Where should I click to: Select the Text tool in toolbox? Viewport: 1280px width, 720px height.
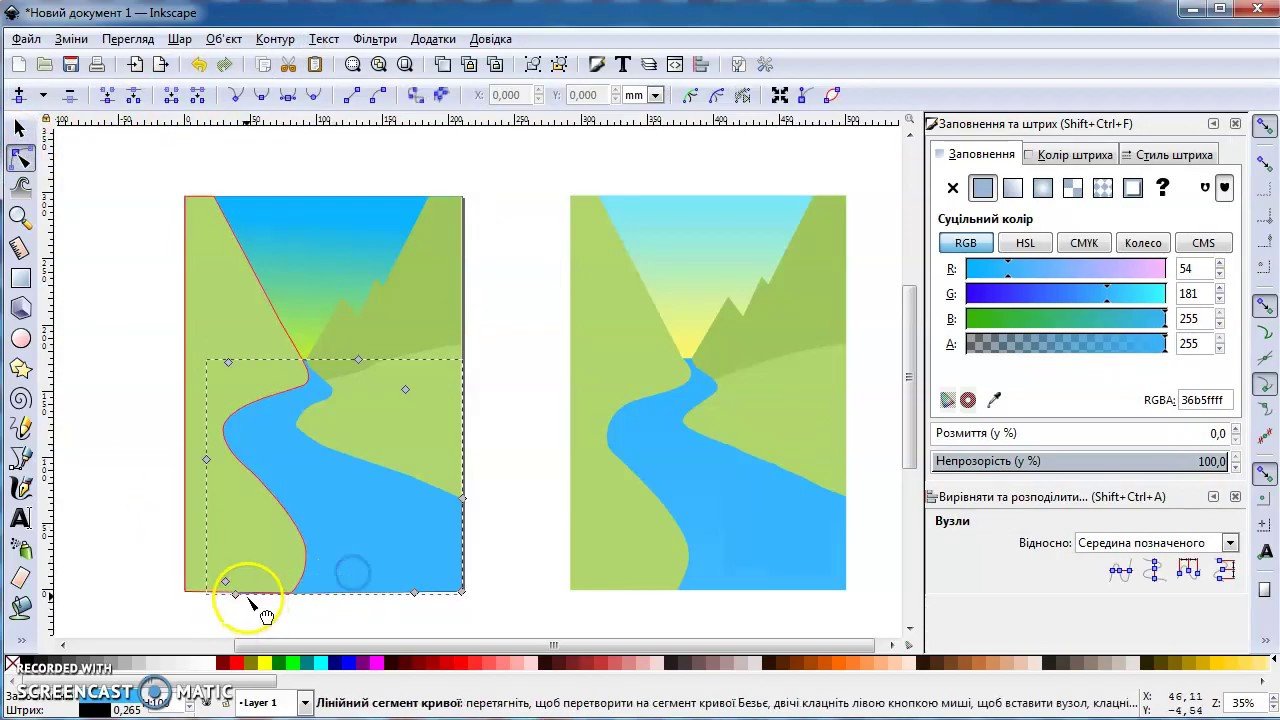(20, 518)
